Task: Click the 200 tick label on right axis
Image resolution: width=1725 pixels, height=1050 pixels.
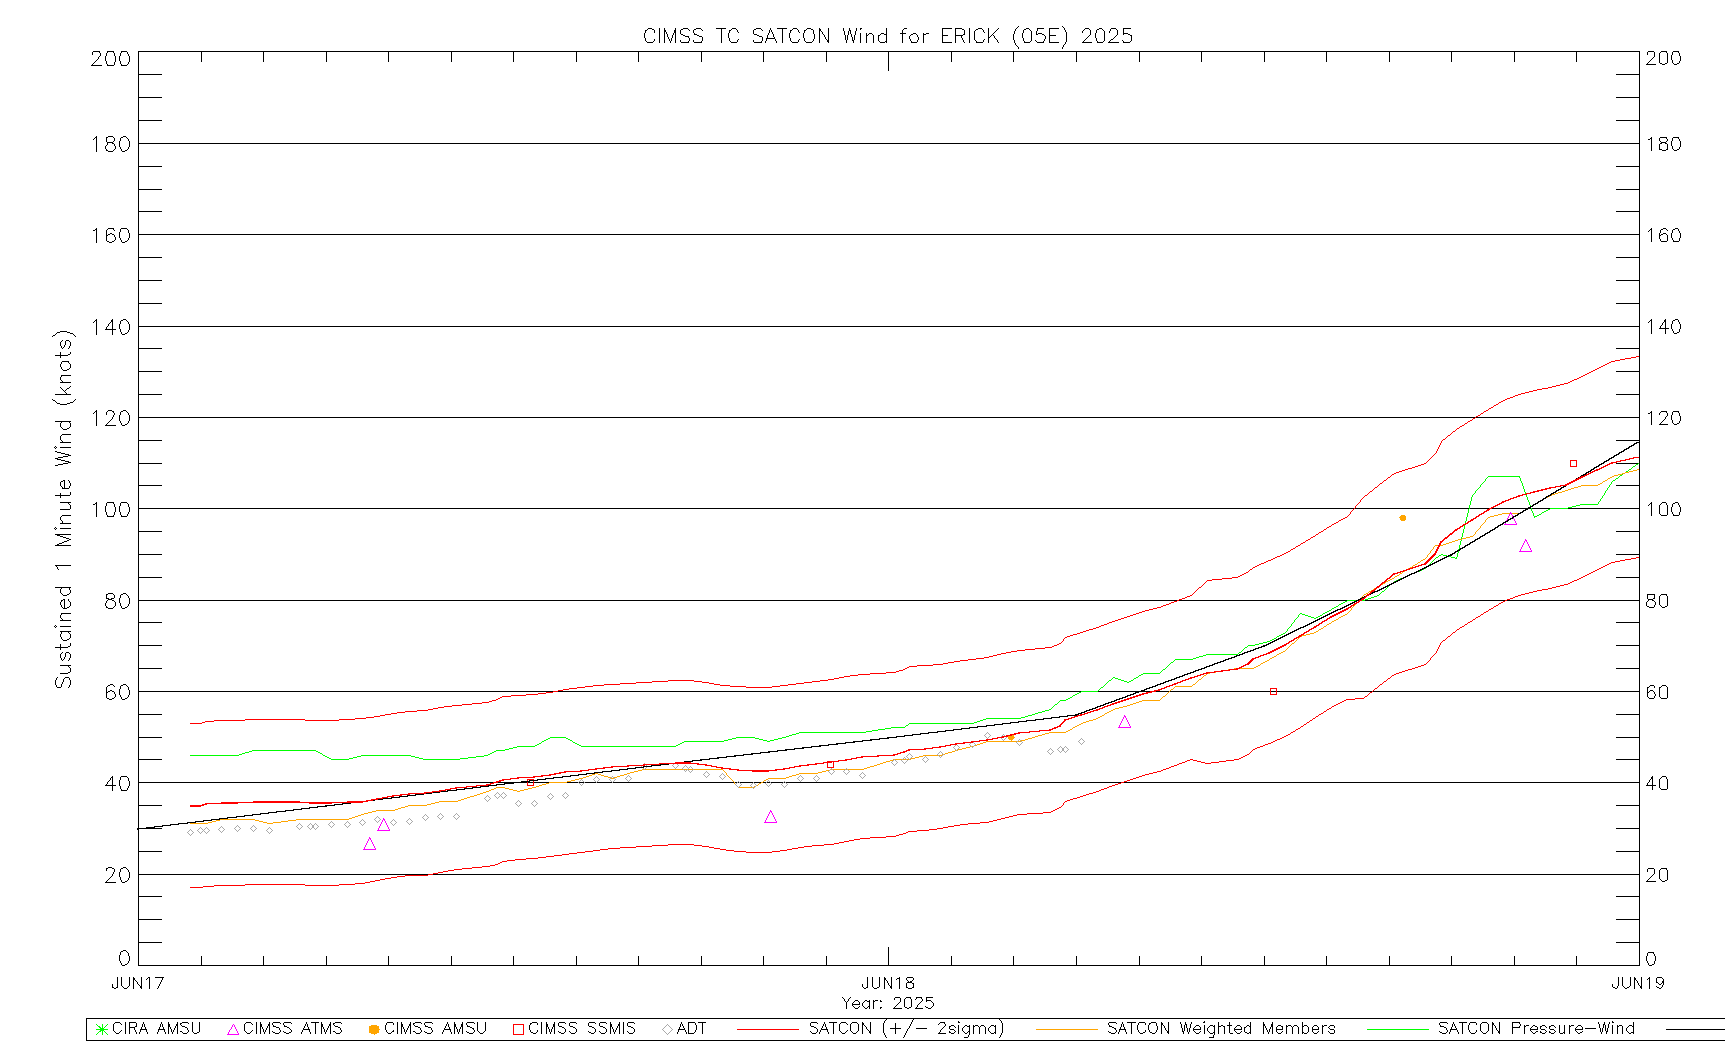Action: pyautogui.click(x=1663, y=58)
